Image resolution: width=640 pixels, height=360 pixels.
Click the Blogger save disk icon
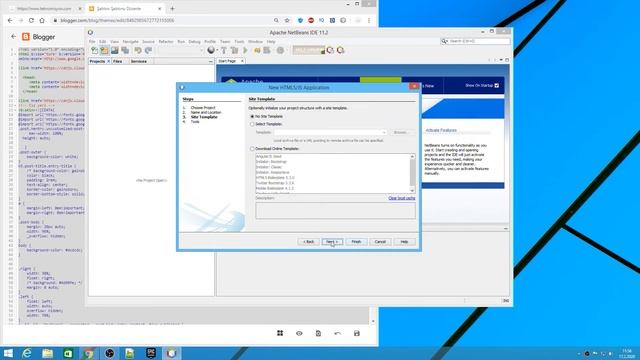[x=357, y=333]
